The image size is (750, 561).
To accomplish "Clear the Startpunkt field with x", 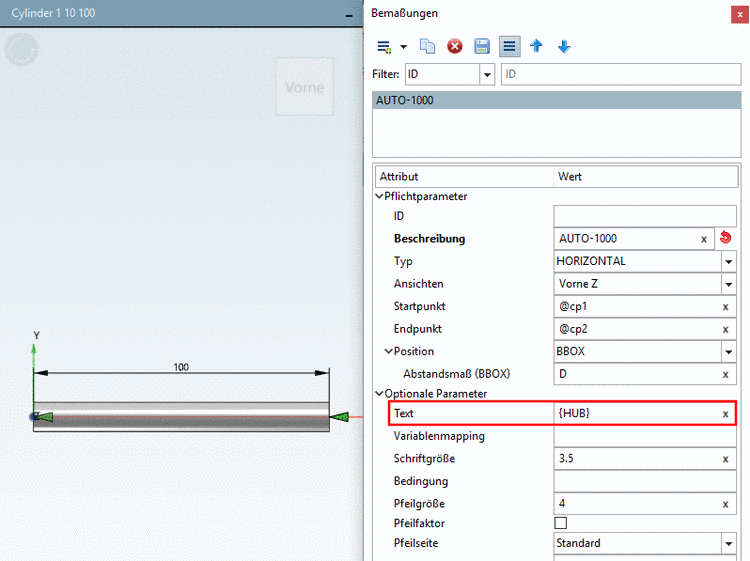I will click(725, 307).
